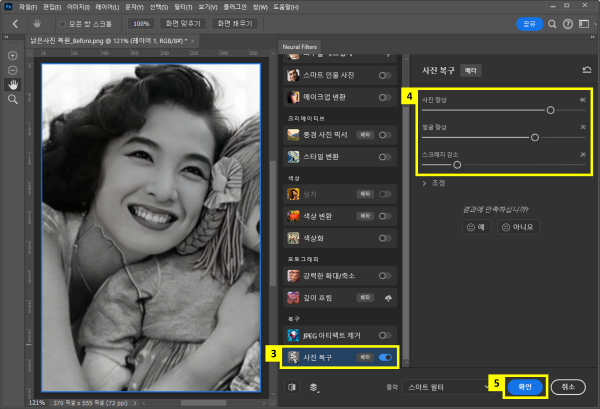This screenshot has height=409, width=600.
Task: Select the Hand tool in the left toolbar
Action: pos(13,85)
